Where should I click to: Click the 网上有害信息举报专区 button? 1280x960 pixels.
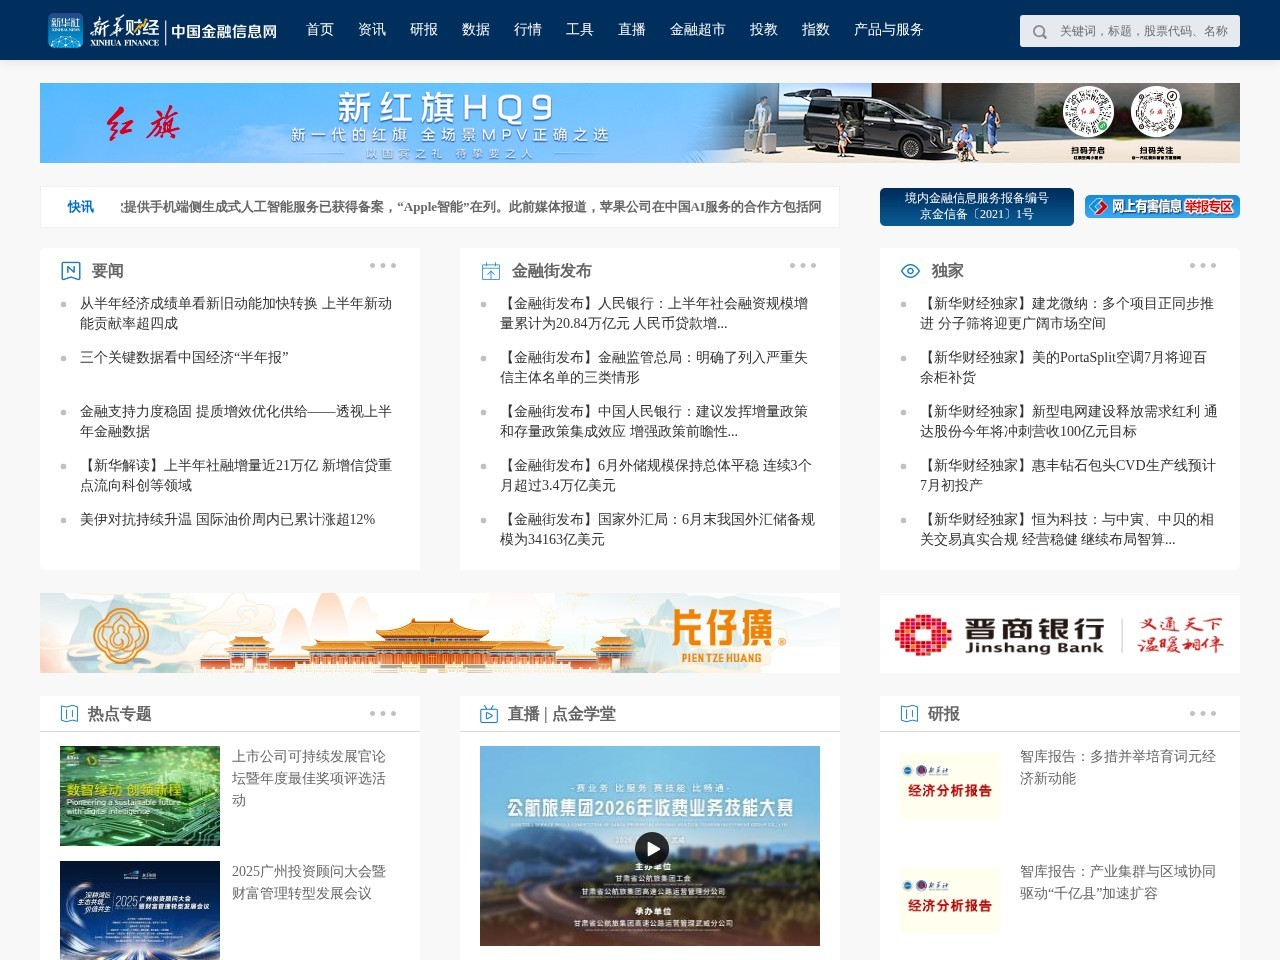click(1162, 207)
